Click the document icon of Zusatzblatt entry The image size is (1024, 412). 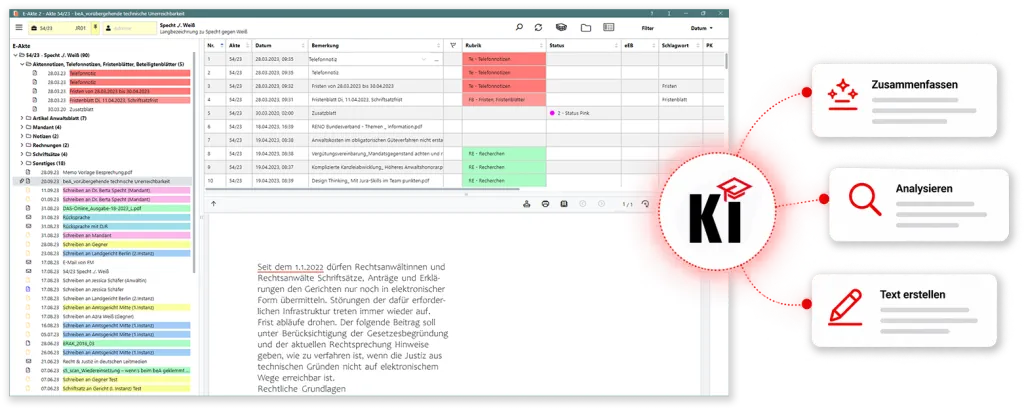[x=35, y=110]
